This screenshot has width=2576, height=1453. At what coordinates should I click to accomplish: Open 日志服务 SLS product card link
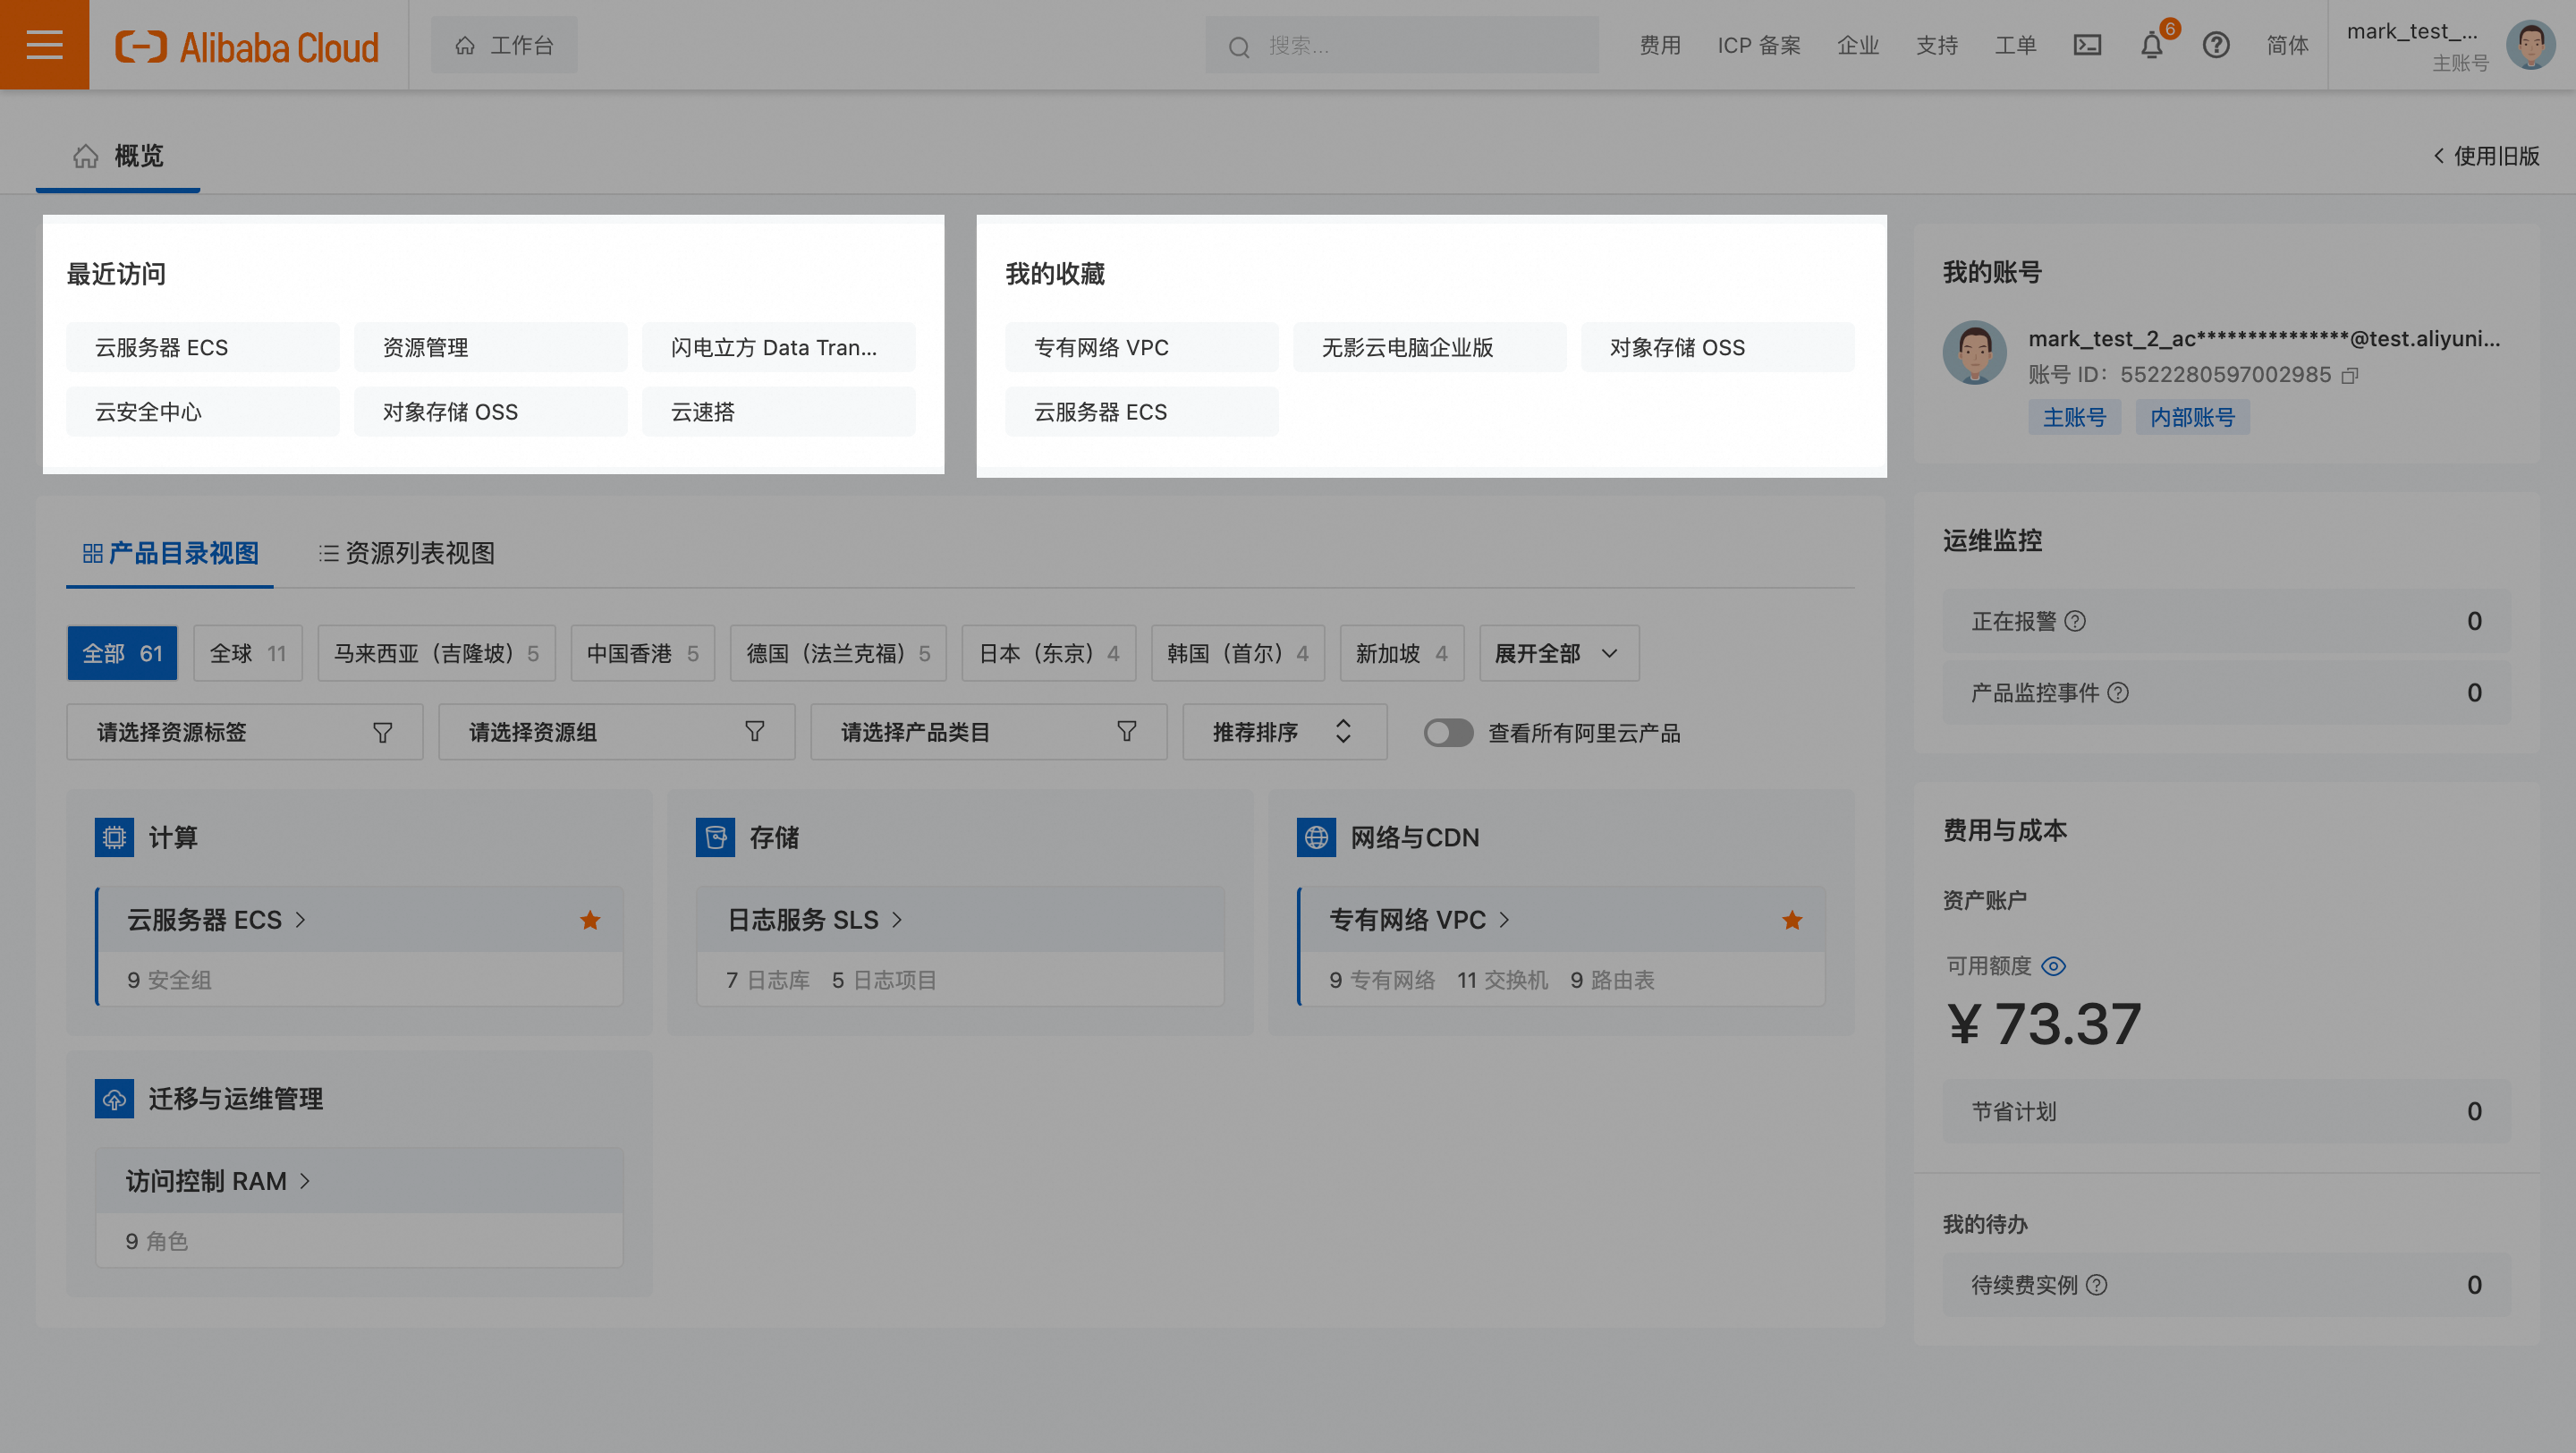tap(815, 920)
